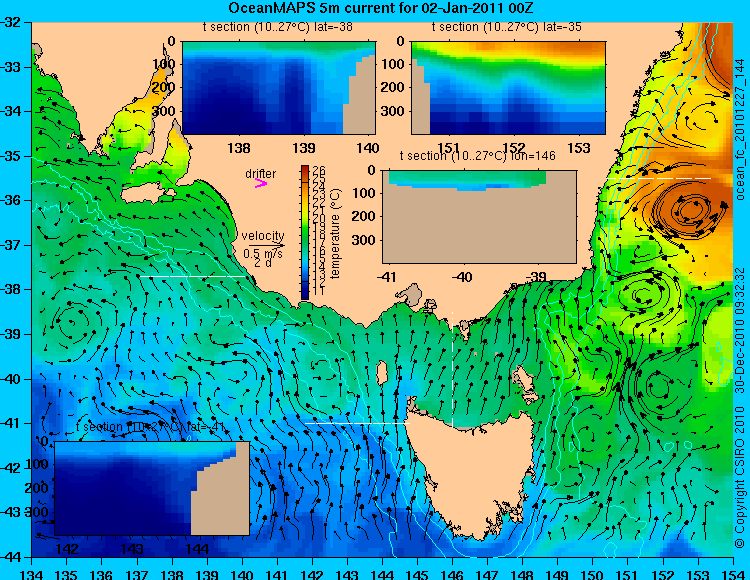The height and width of the screenshot is (580, 750).
Task: Click the "26" value on temperature colorbar
Action: (319, 171)
